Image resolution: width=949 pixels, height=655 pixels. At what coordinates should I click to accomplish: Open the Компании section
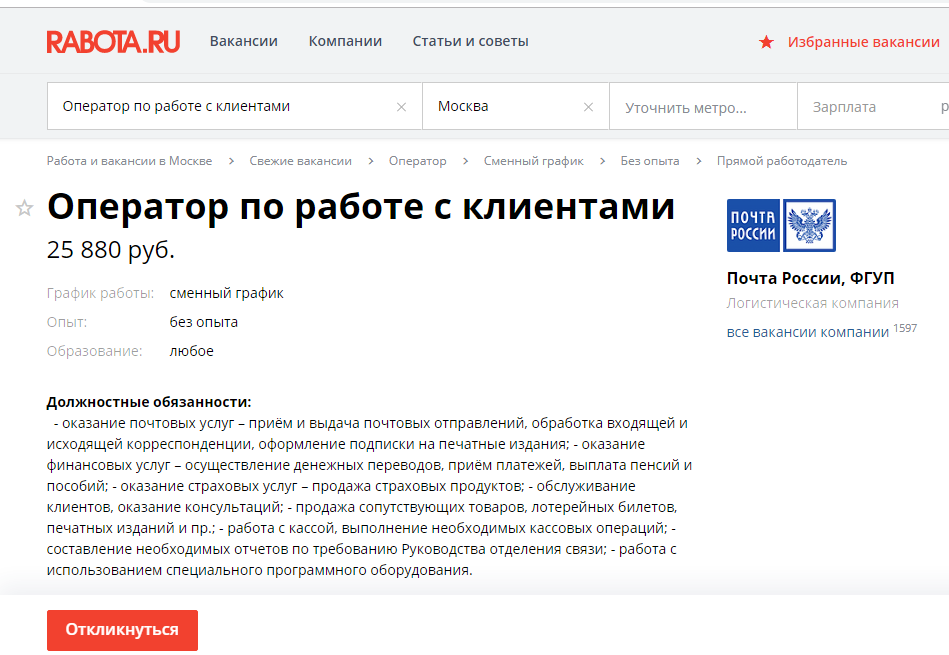(345, 41)
